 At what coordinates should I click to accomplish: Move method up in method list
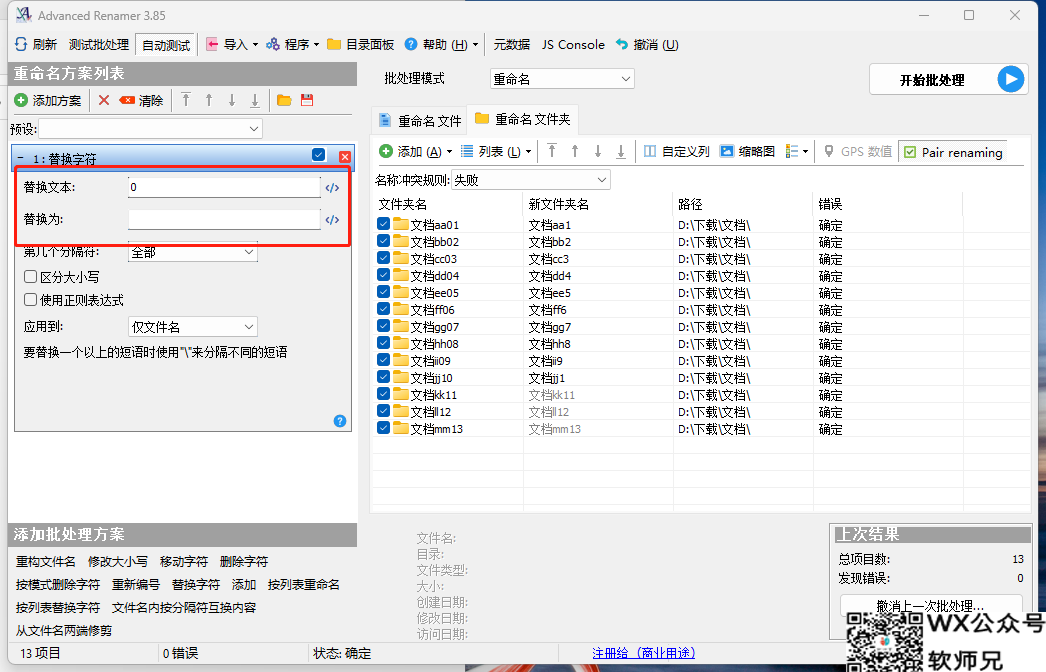click(209, 100)
